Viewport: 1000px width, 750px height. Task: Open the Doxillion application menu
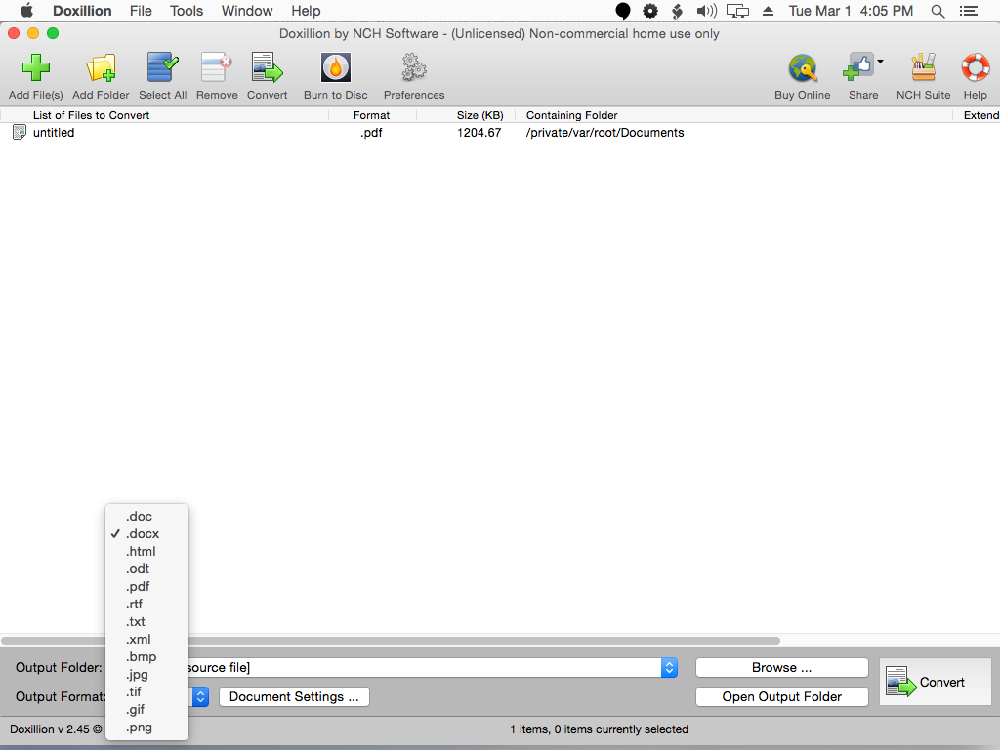click(82, 11)
